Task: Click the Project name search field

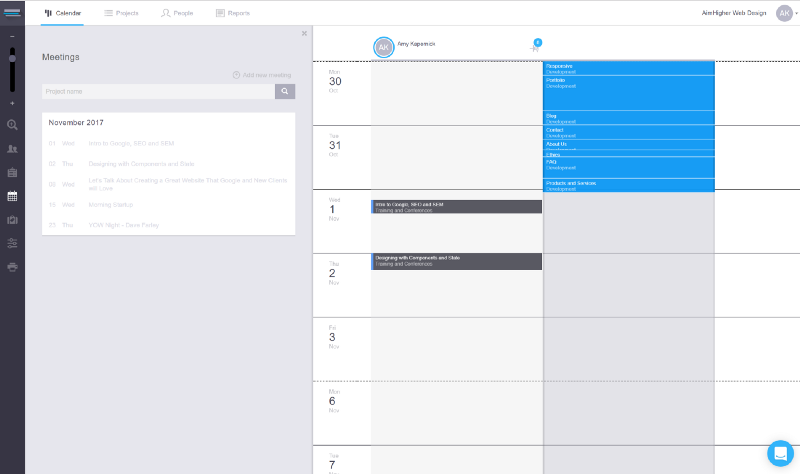Action: (x=158, y=91)
